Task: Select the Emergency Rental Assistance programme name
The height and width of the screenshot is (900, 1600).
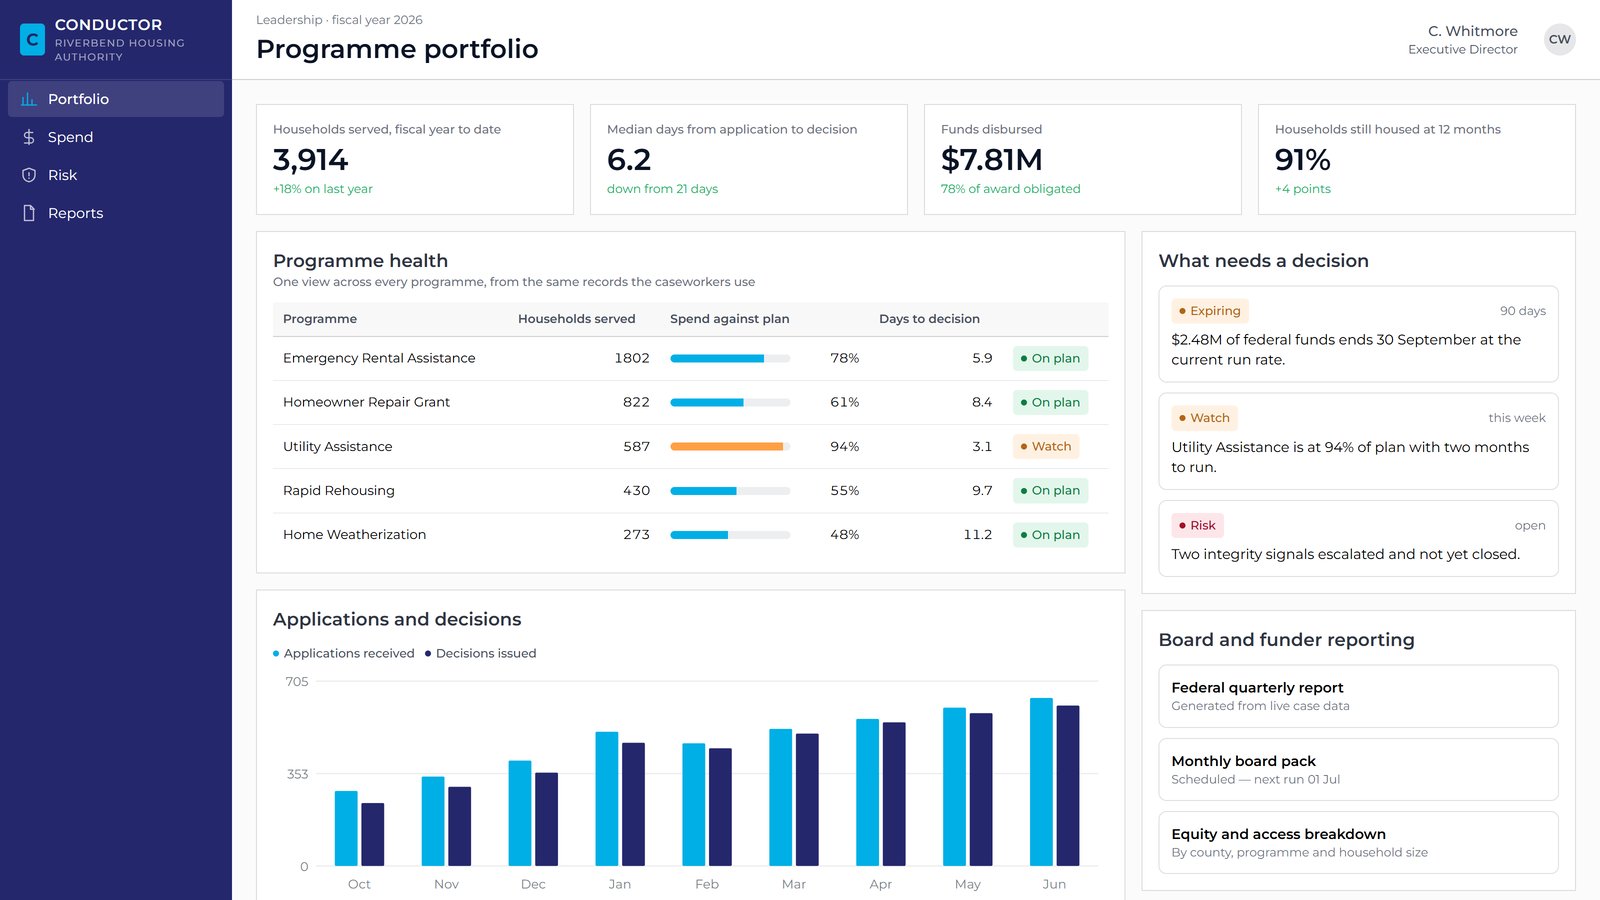Action: pos(379,358)
